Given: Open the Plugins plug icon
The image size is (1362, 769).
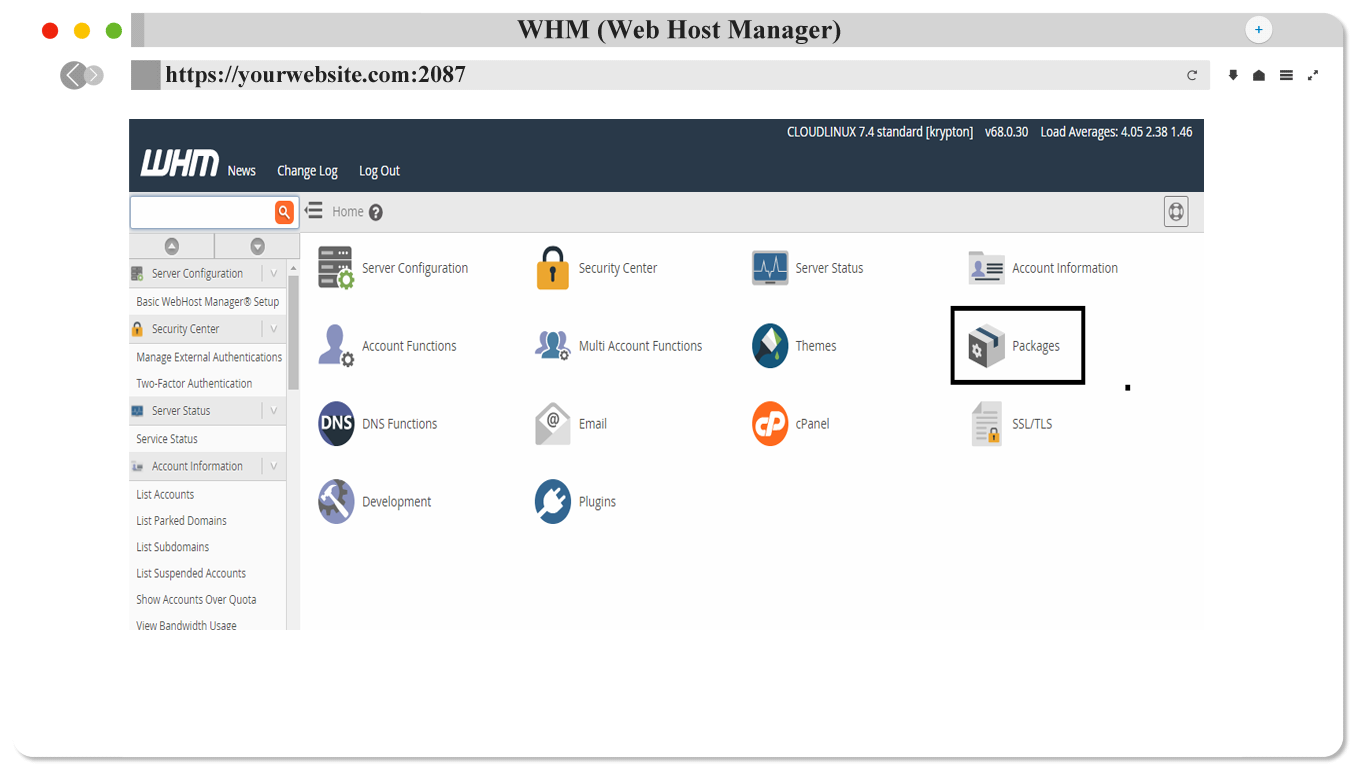Looking at the screenshot, I should click(x=553, y=502).
